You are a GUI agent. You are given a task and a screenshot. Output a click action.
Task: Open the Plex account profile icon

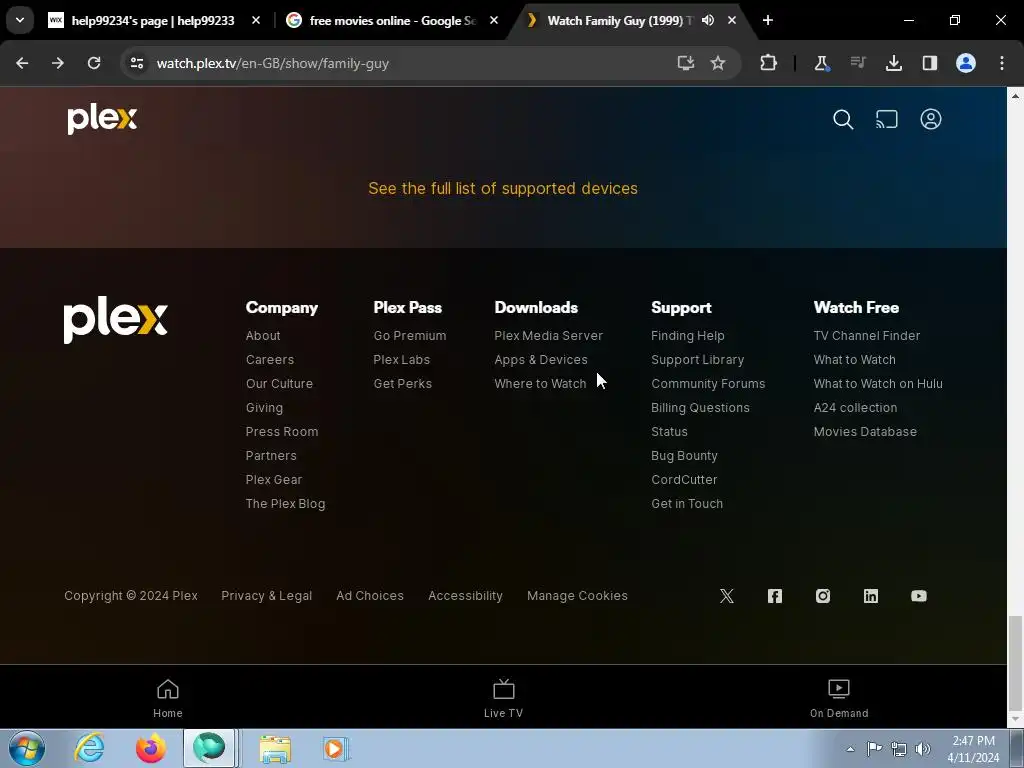pos(931,120)
